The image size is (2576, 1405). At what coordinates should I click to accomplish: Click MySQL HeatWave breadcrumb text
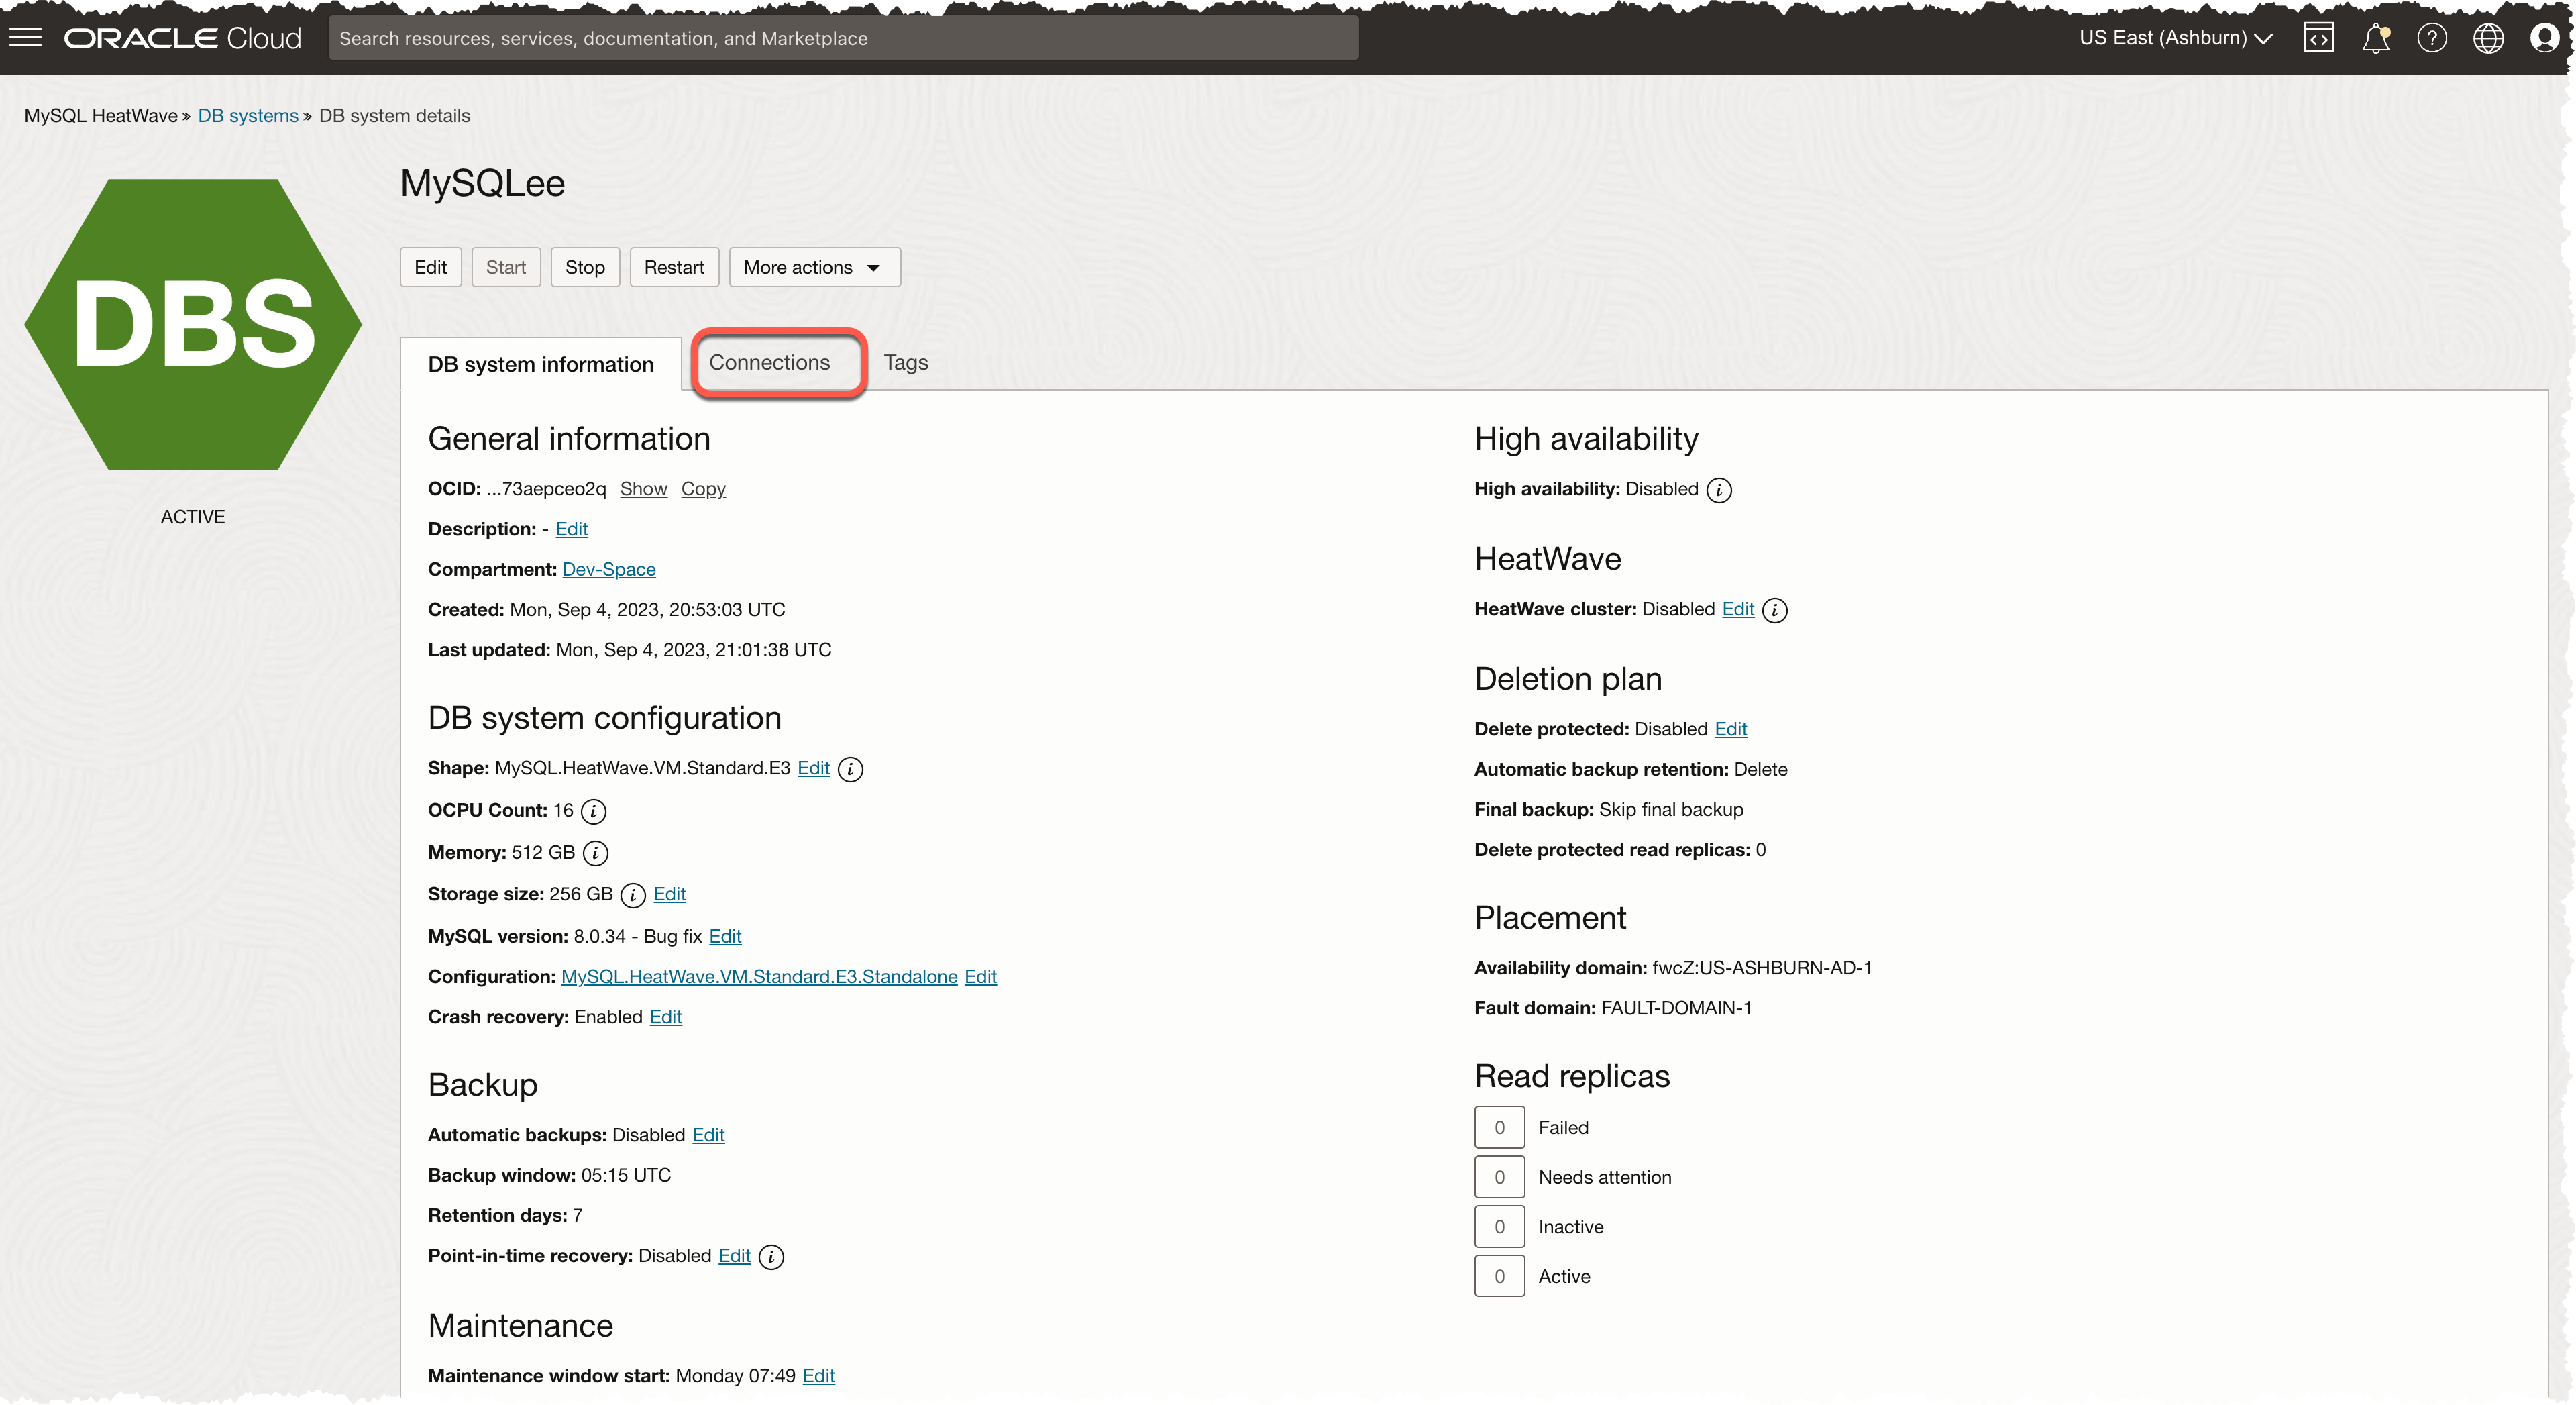100,116
